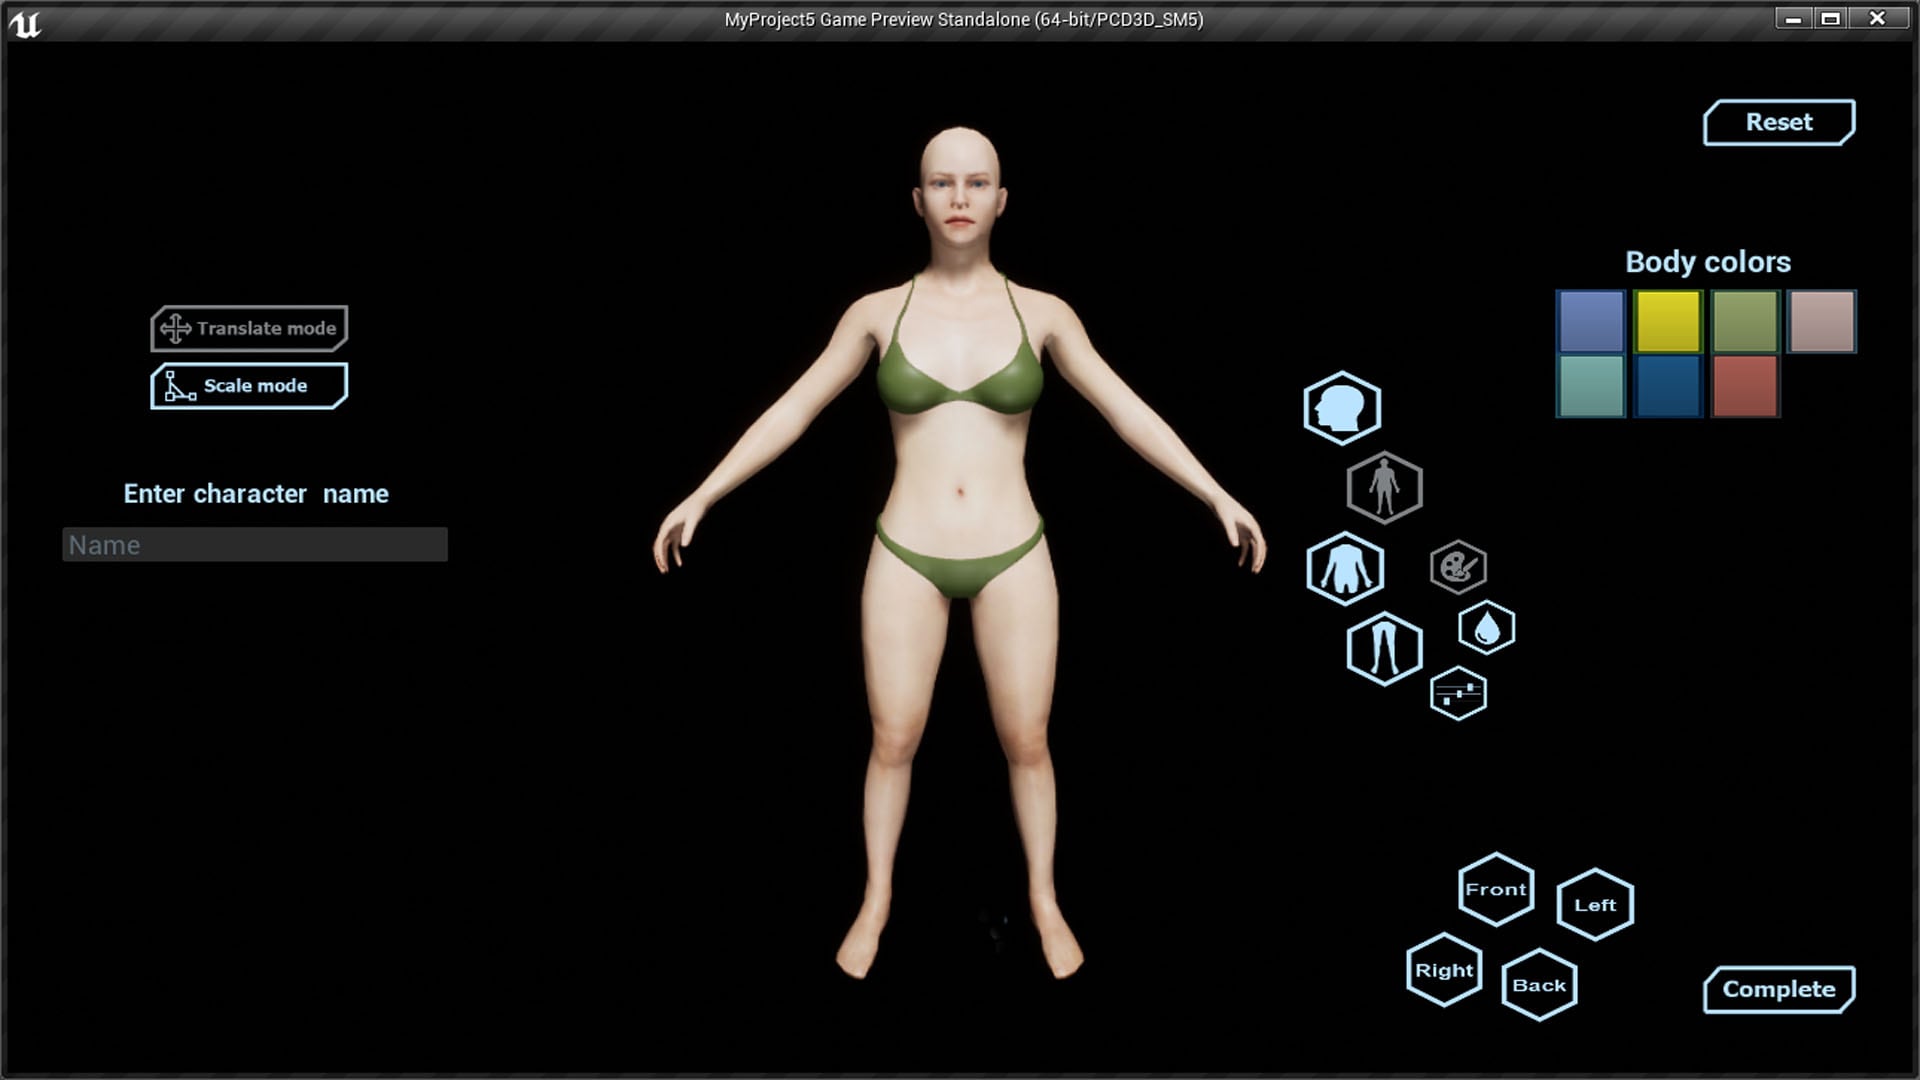Pick the yellow body color swatch

click(x=1667, y=321)
